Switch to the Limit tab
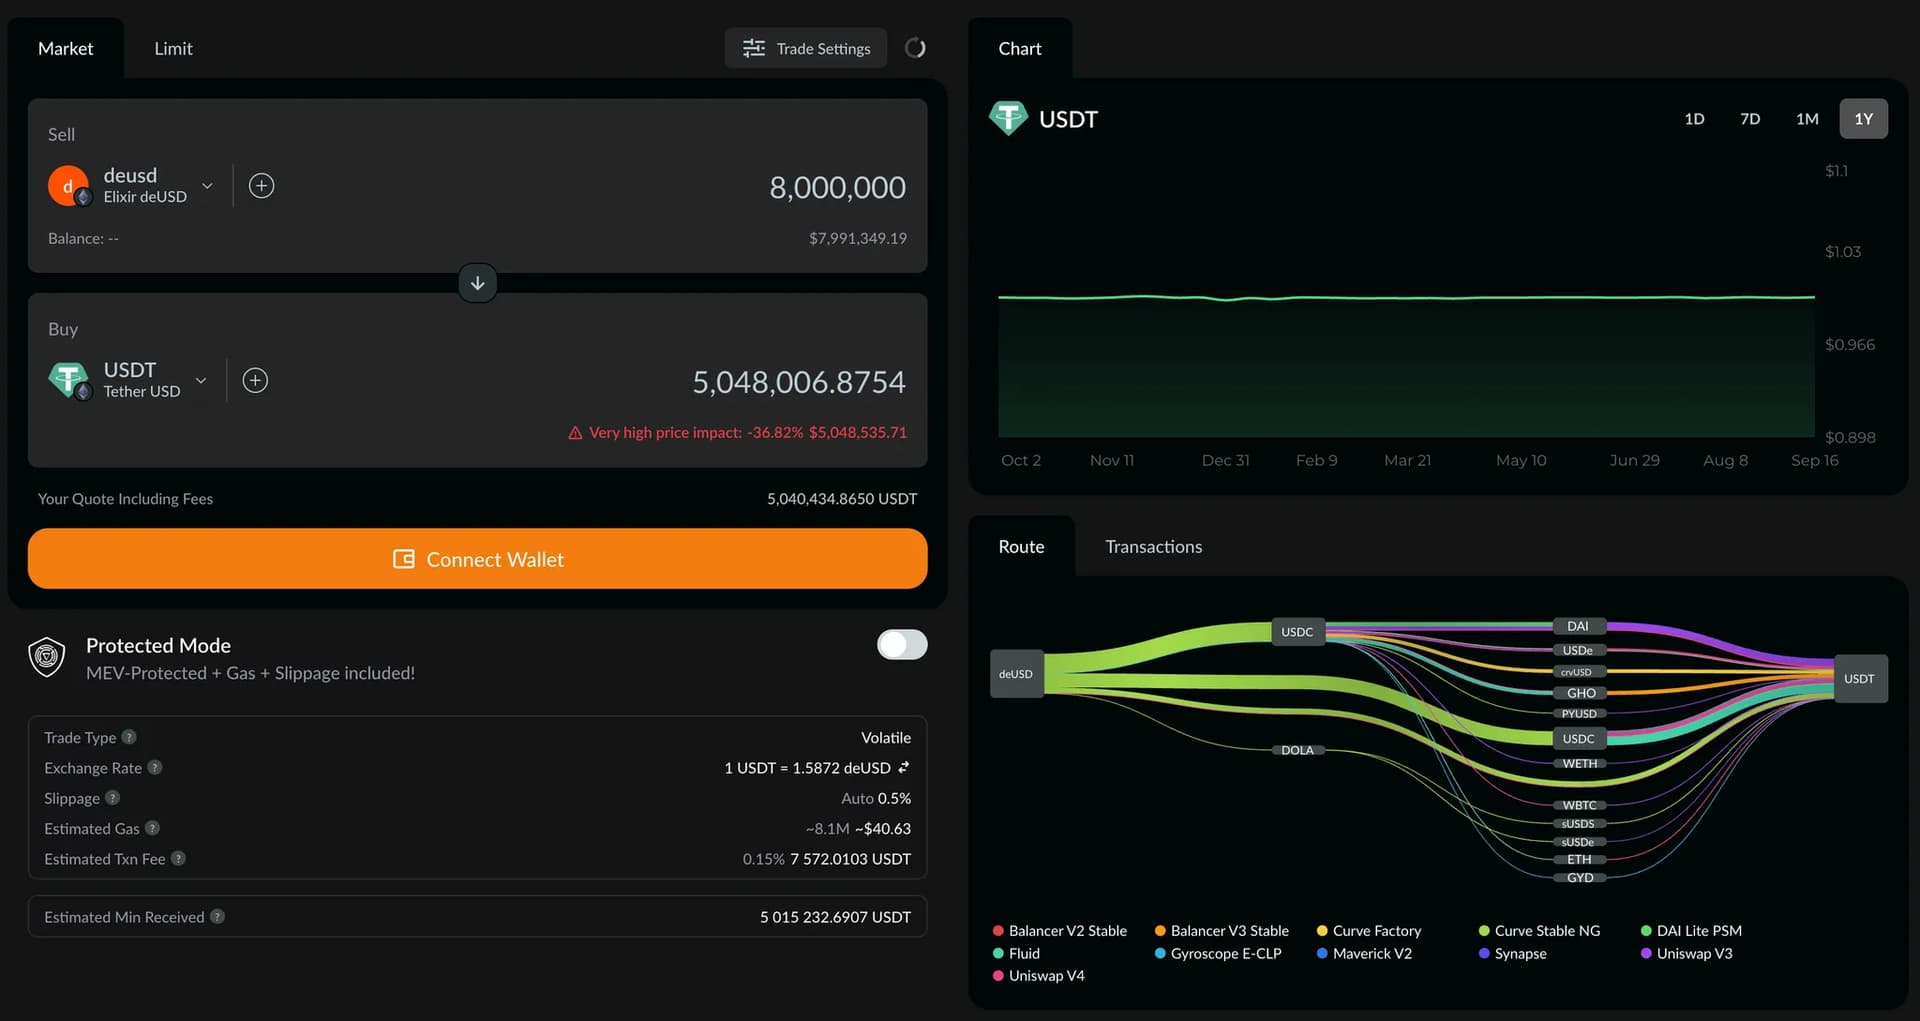Image resolution: width=1920 pixels, height=1021 pixels. click(173, 48)
